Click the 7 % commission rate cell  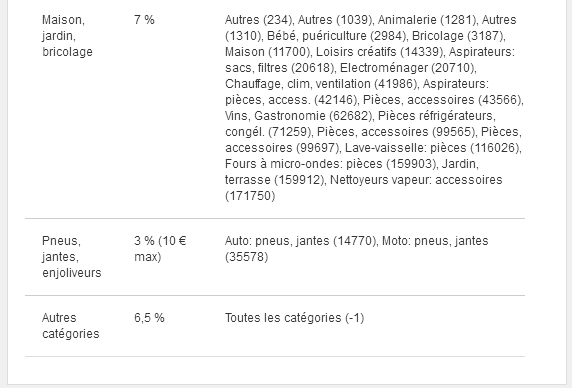coord(144,20)
